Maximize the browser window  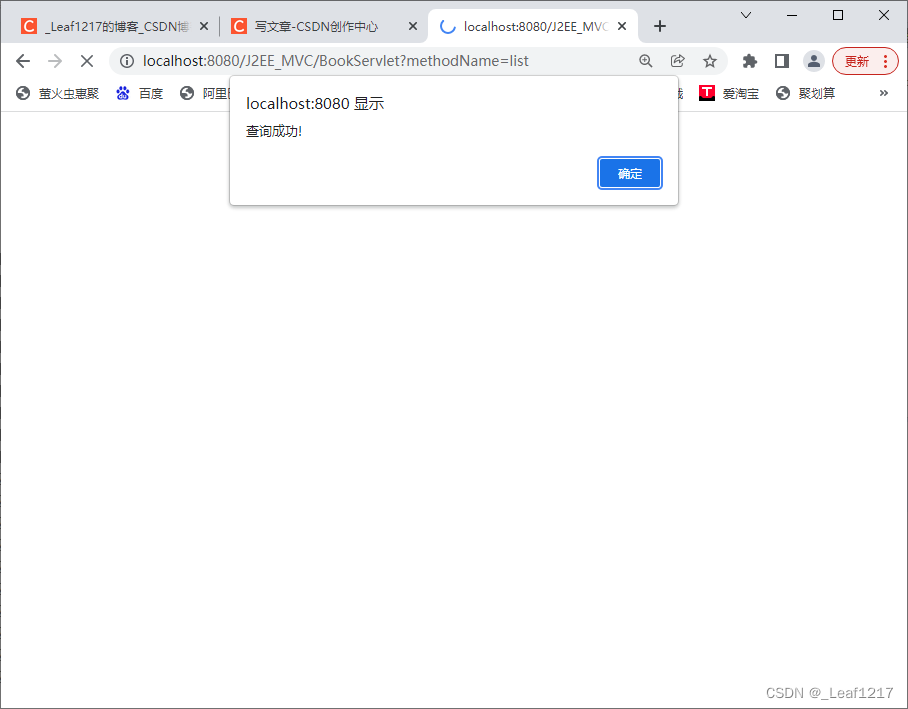(838, 15)
